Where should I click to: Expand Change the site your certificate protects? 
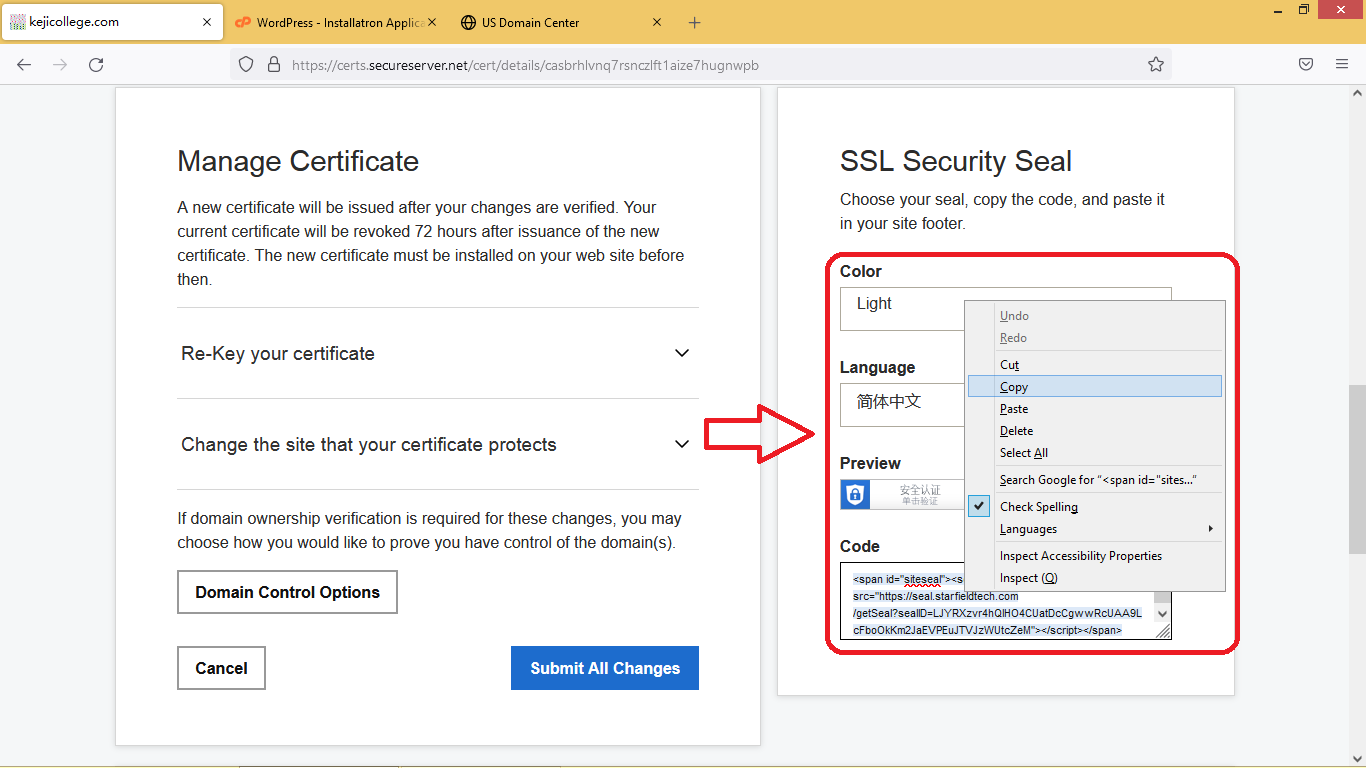437,444
